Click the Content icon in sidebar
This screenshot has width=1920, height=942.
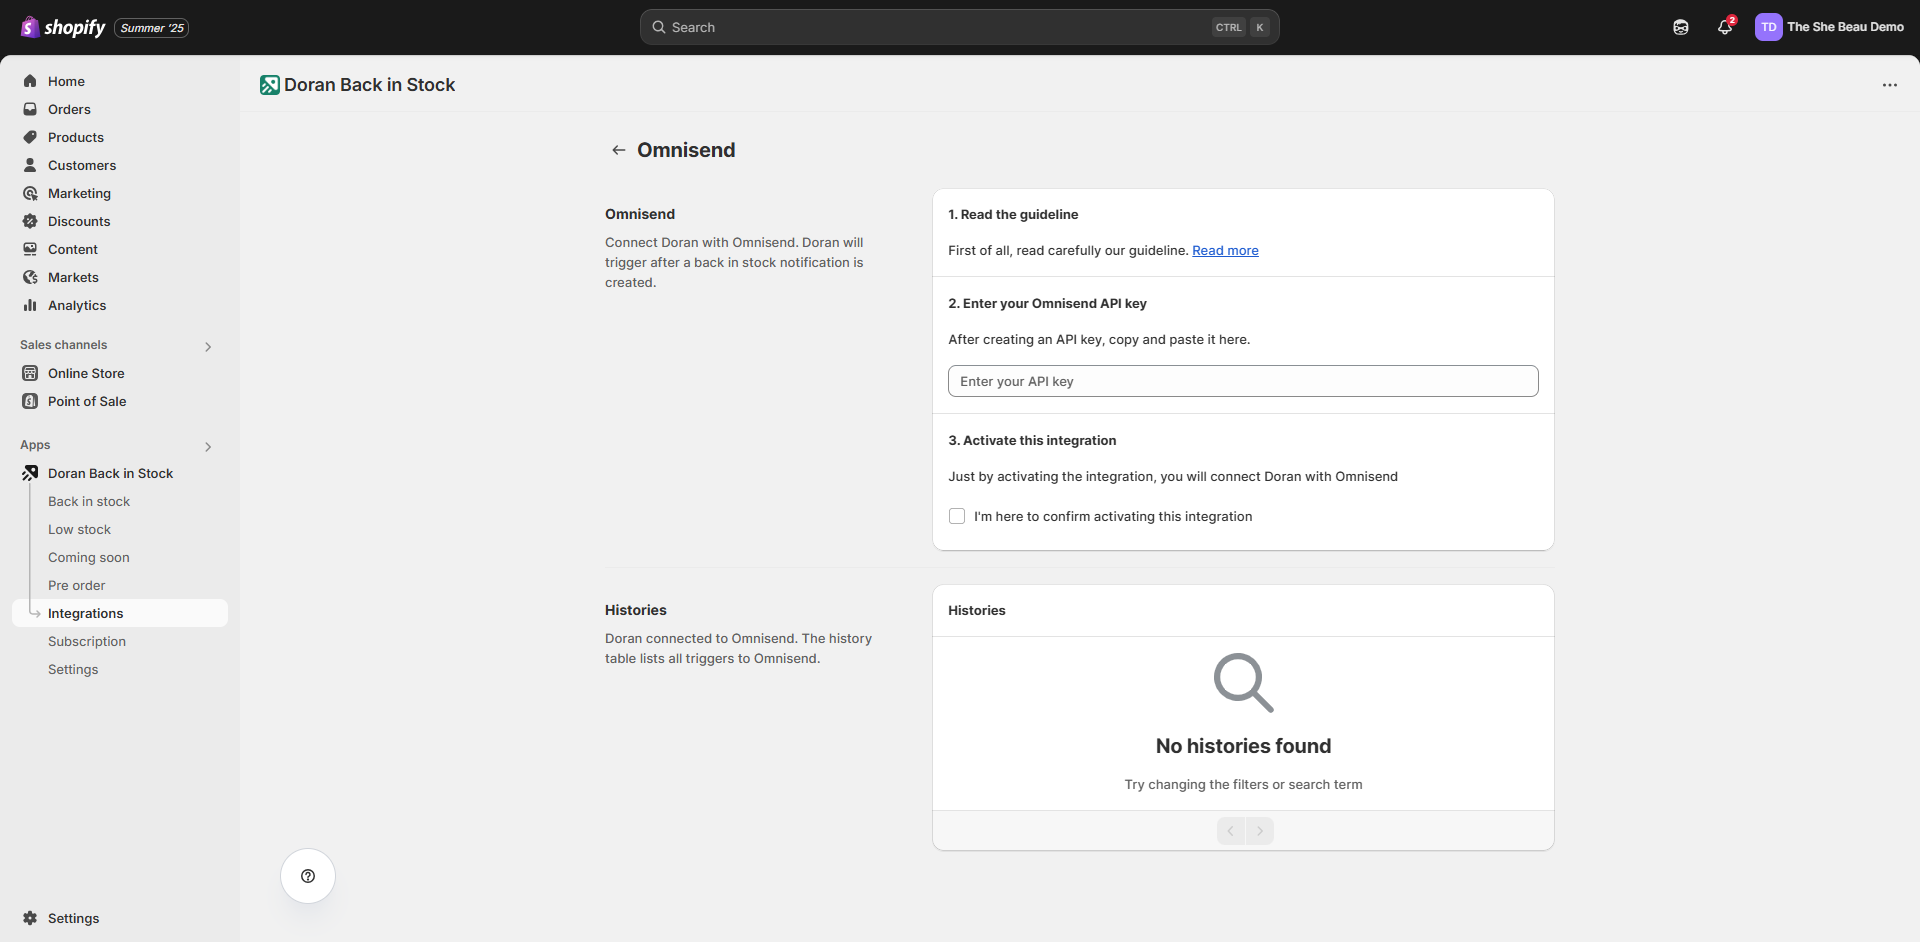30,249
